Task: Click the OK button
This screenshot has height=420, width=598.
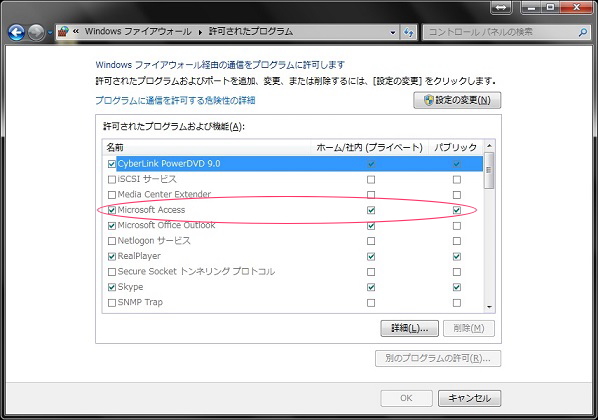Action: pyautogui.click(x=406, y=398)
